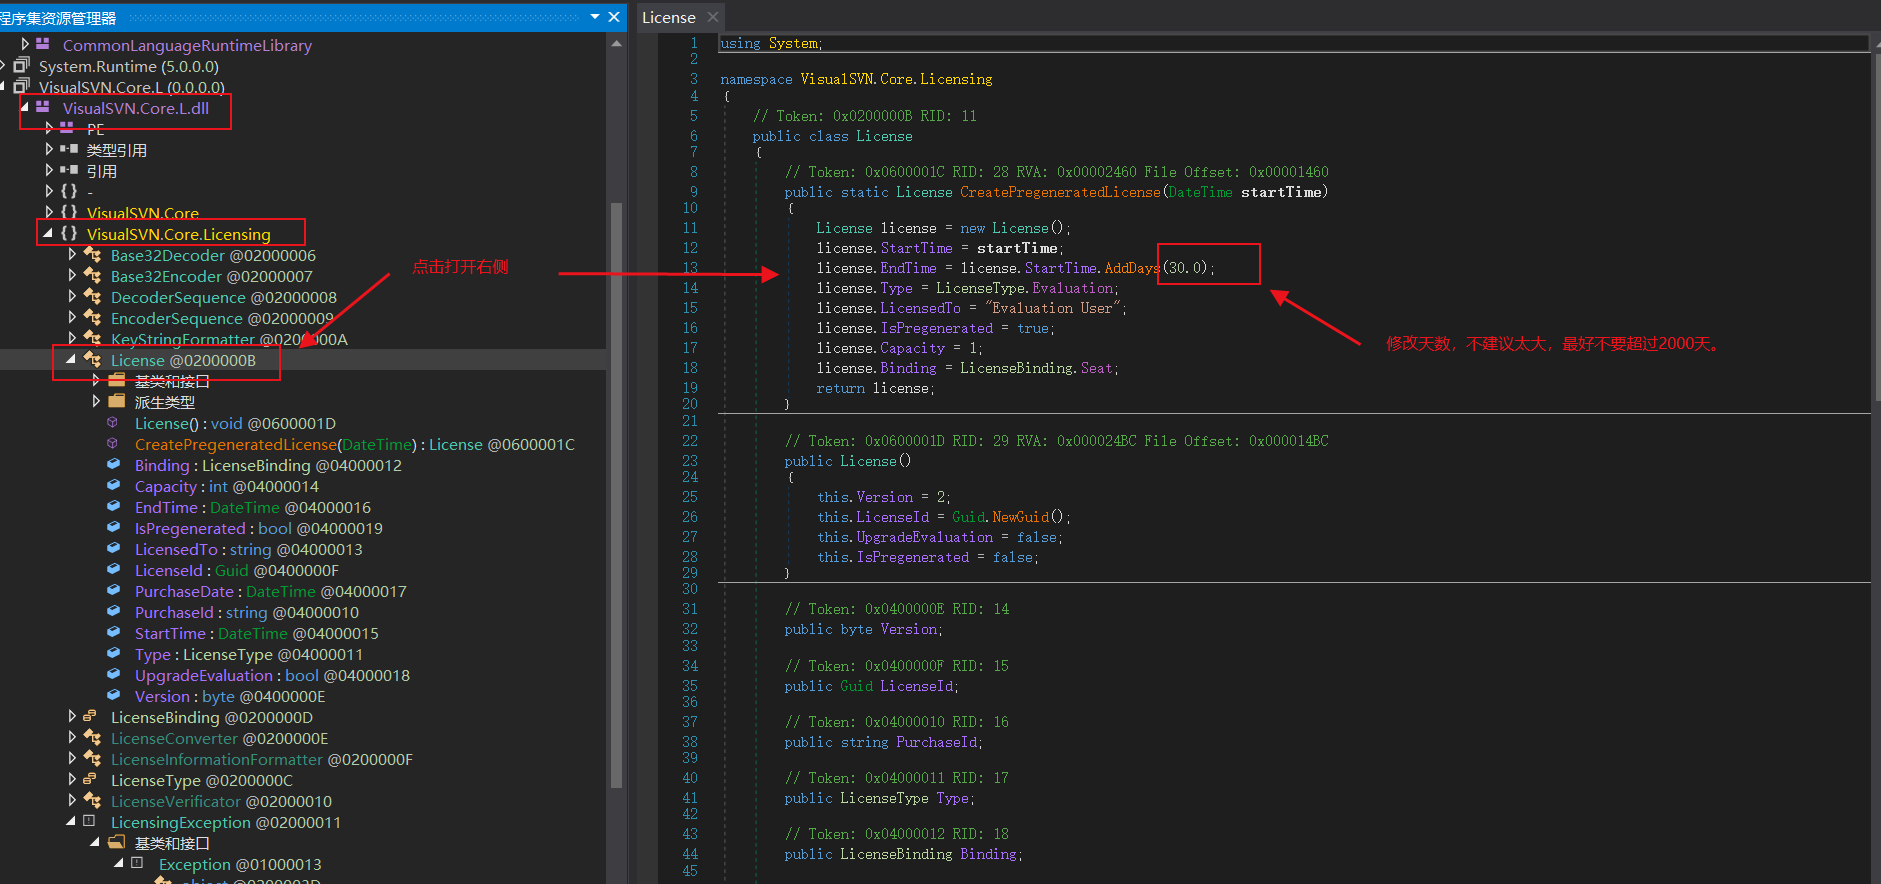Select KeyStringFormatter class in tree
The width and height of the screenshot is (1881, 884).
229,339
